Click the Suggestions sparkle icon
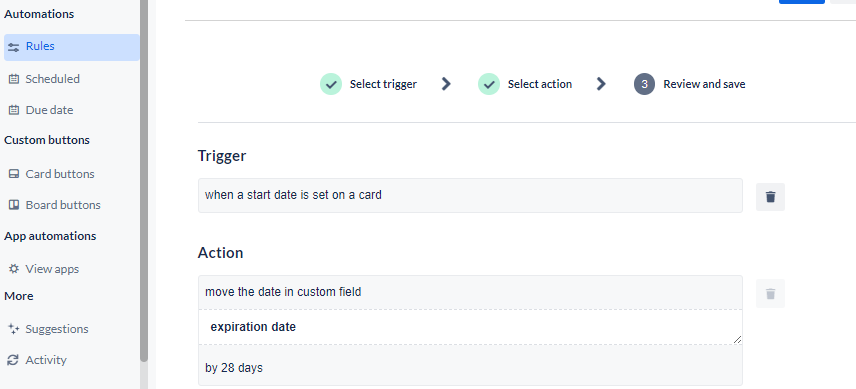856x389 pixels. pyautogui.click(x=14, y=329)
